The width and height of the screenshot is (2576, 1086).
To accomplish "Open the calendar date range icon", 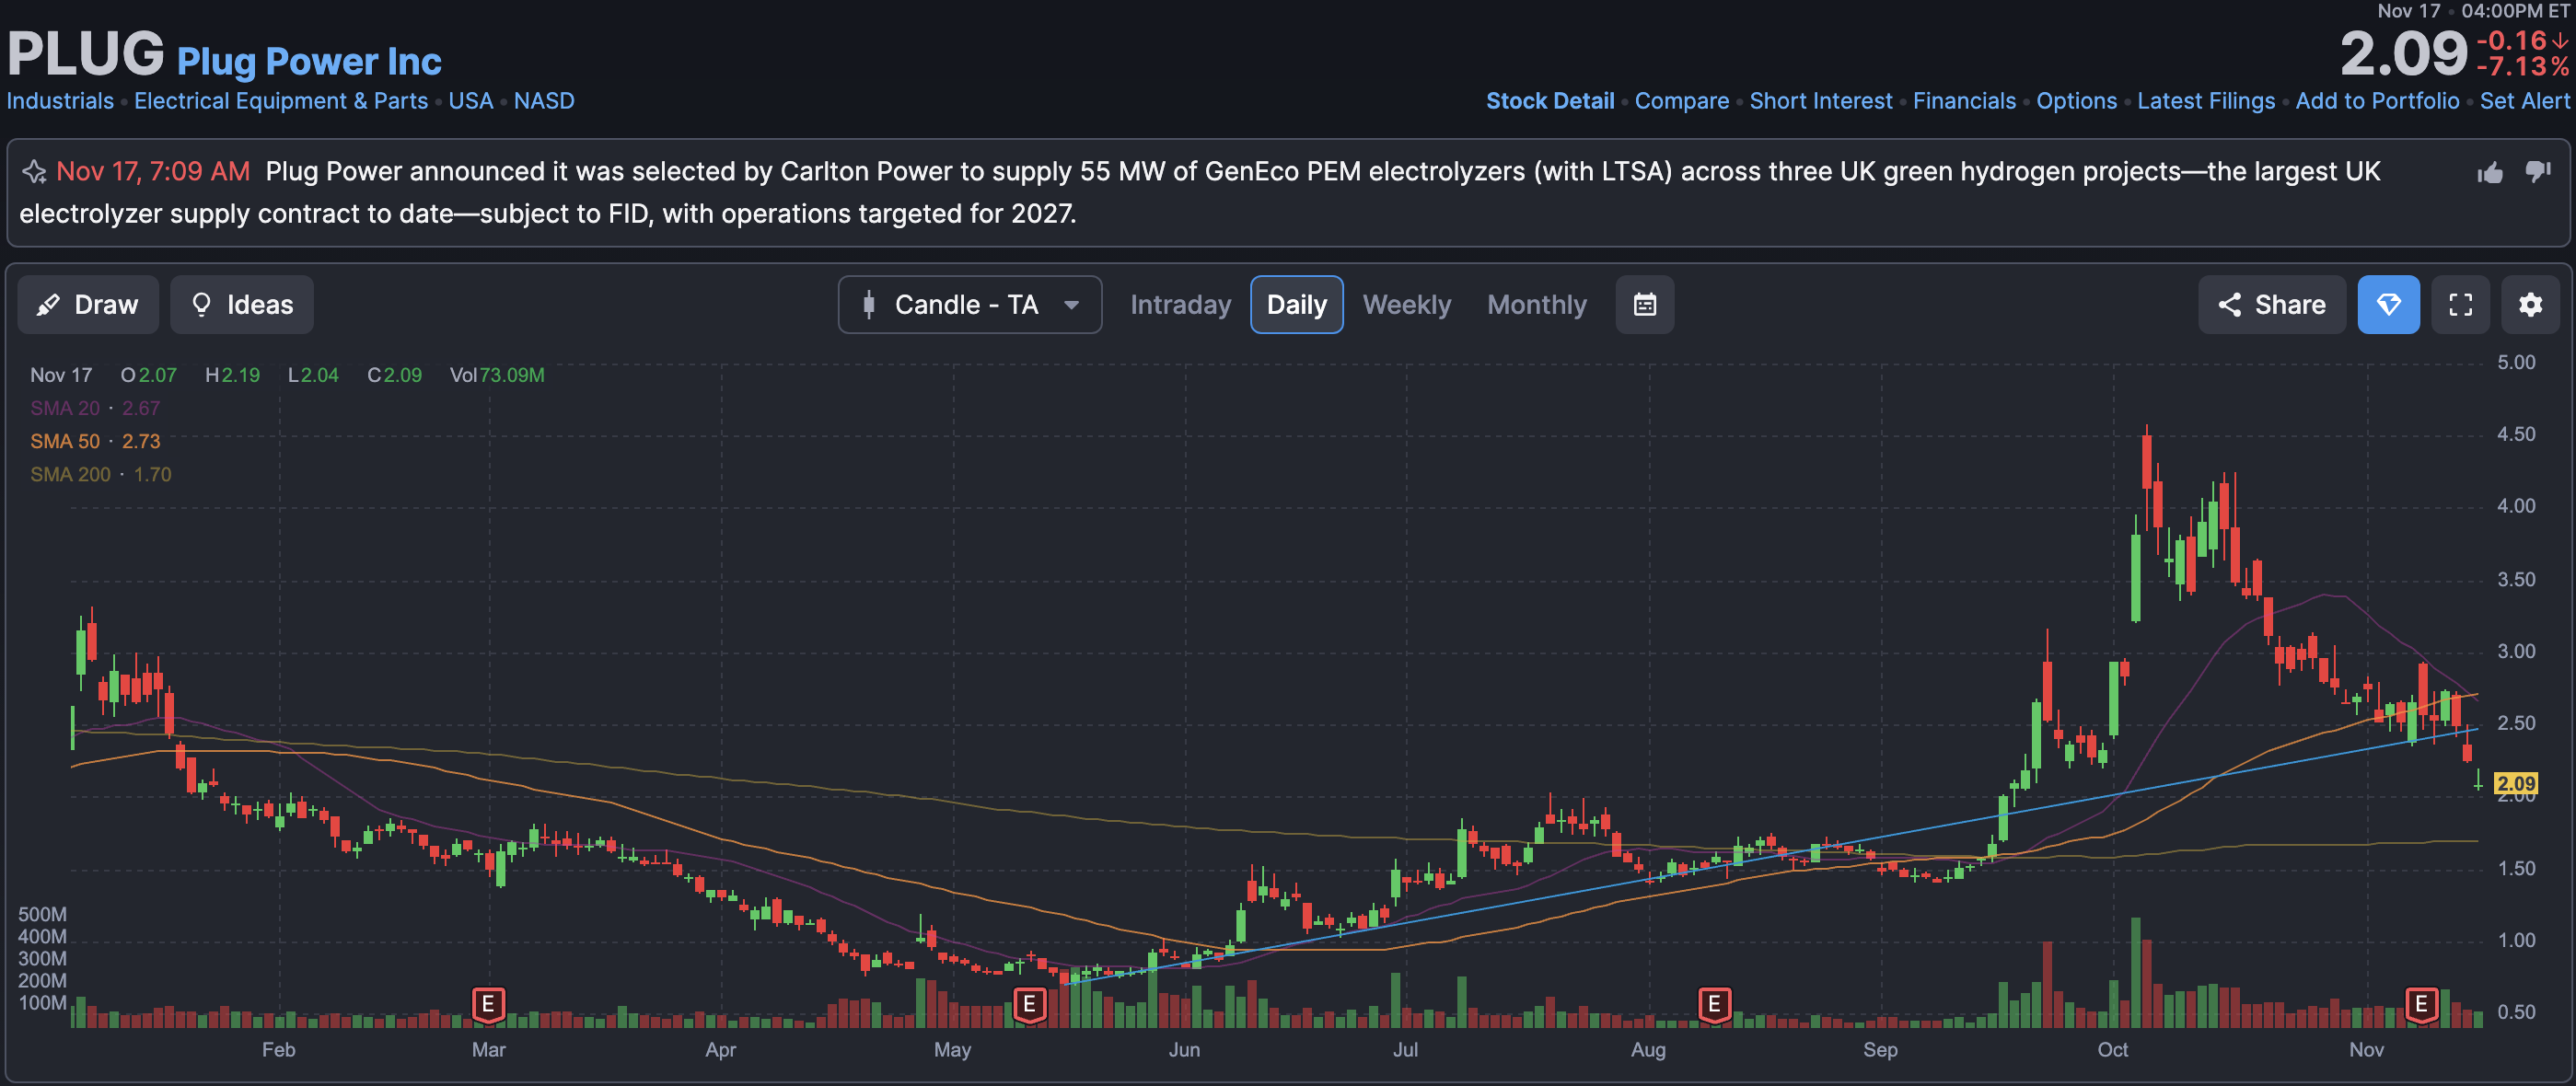I will (1644, 305).
